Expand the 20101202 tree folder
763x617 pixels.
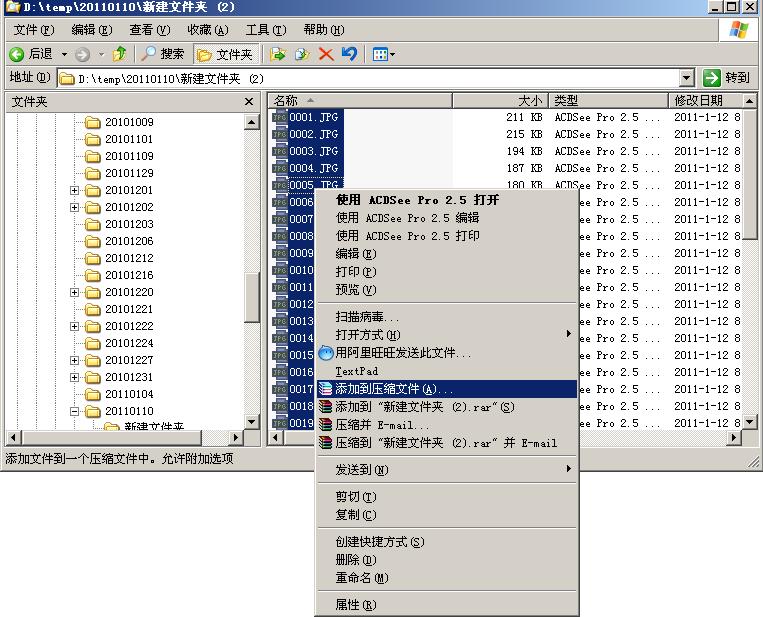(x=74, y=207)
